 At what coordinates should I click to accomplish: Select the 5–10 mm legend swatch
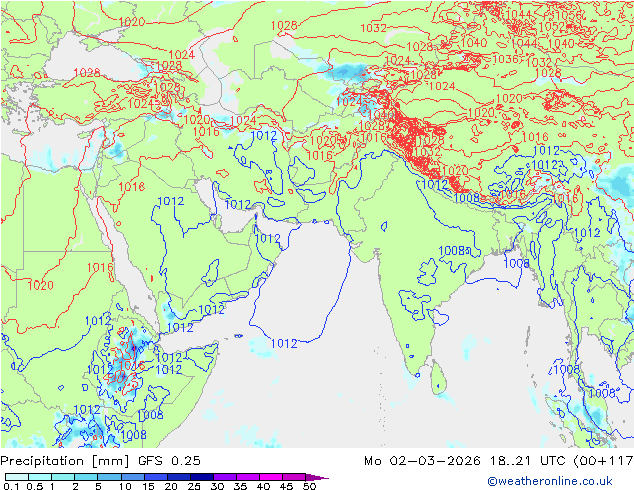[x=109, y=477]
